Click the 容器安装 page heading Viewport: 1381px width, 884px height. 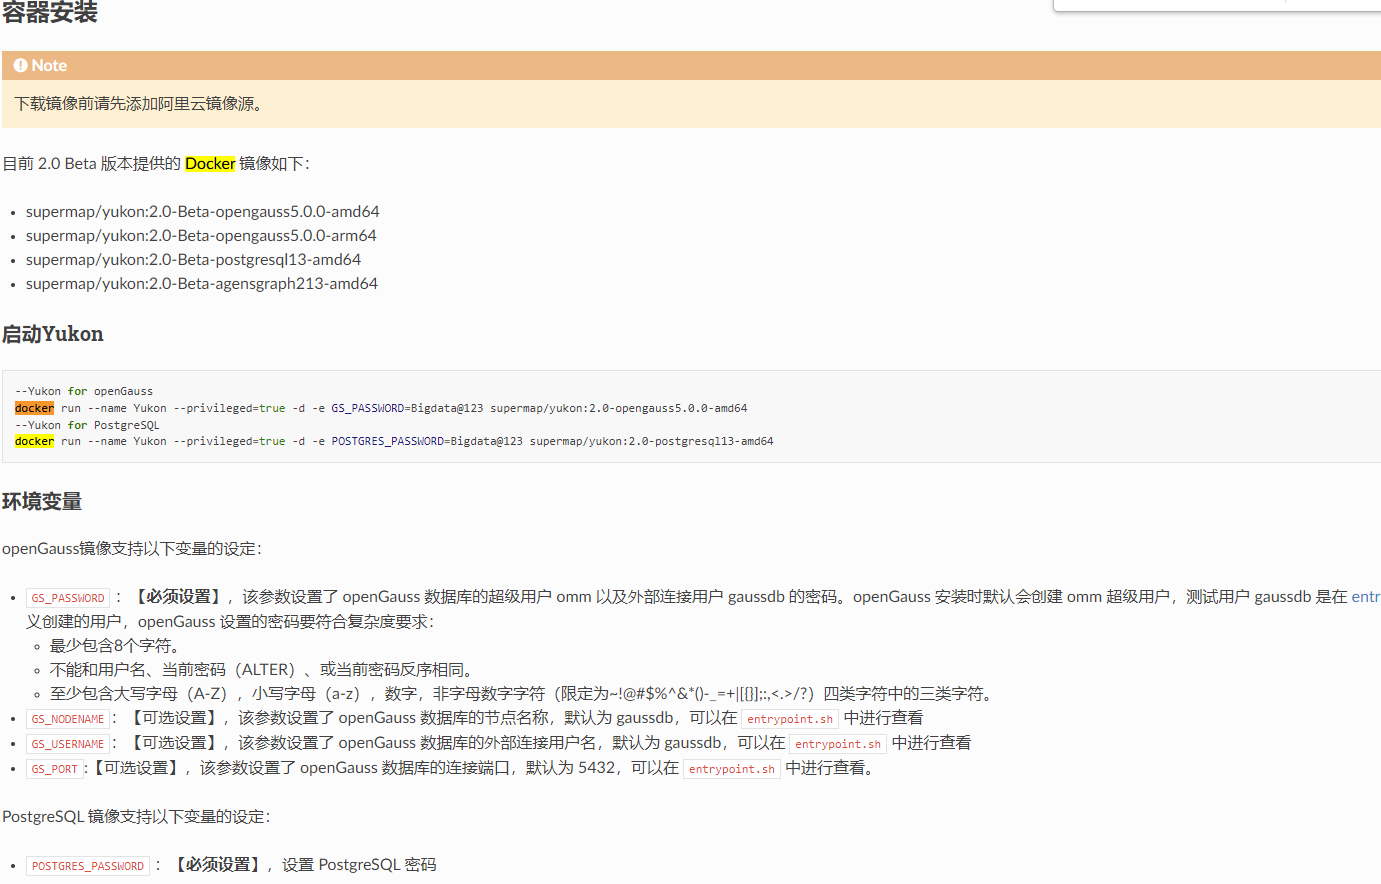click(50, 12)
